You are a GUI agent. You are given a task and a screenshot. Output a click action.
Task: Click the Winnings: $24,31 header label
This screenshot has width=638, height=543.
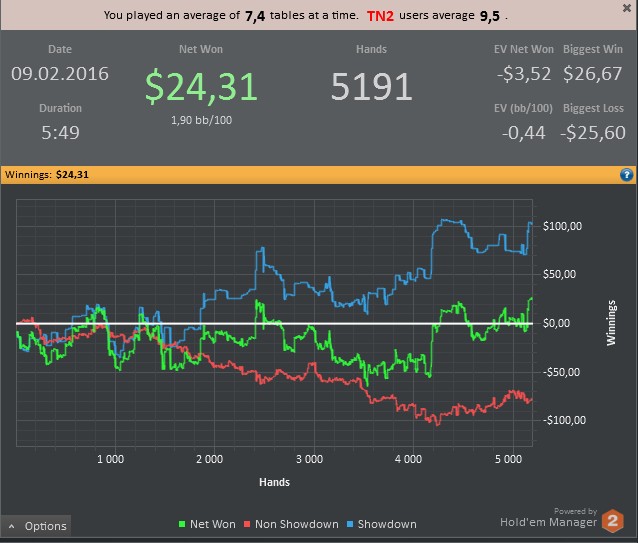tap(47, 175)
